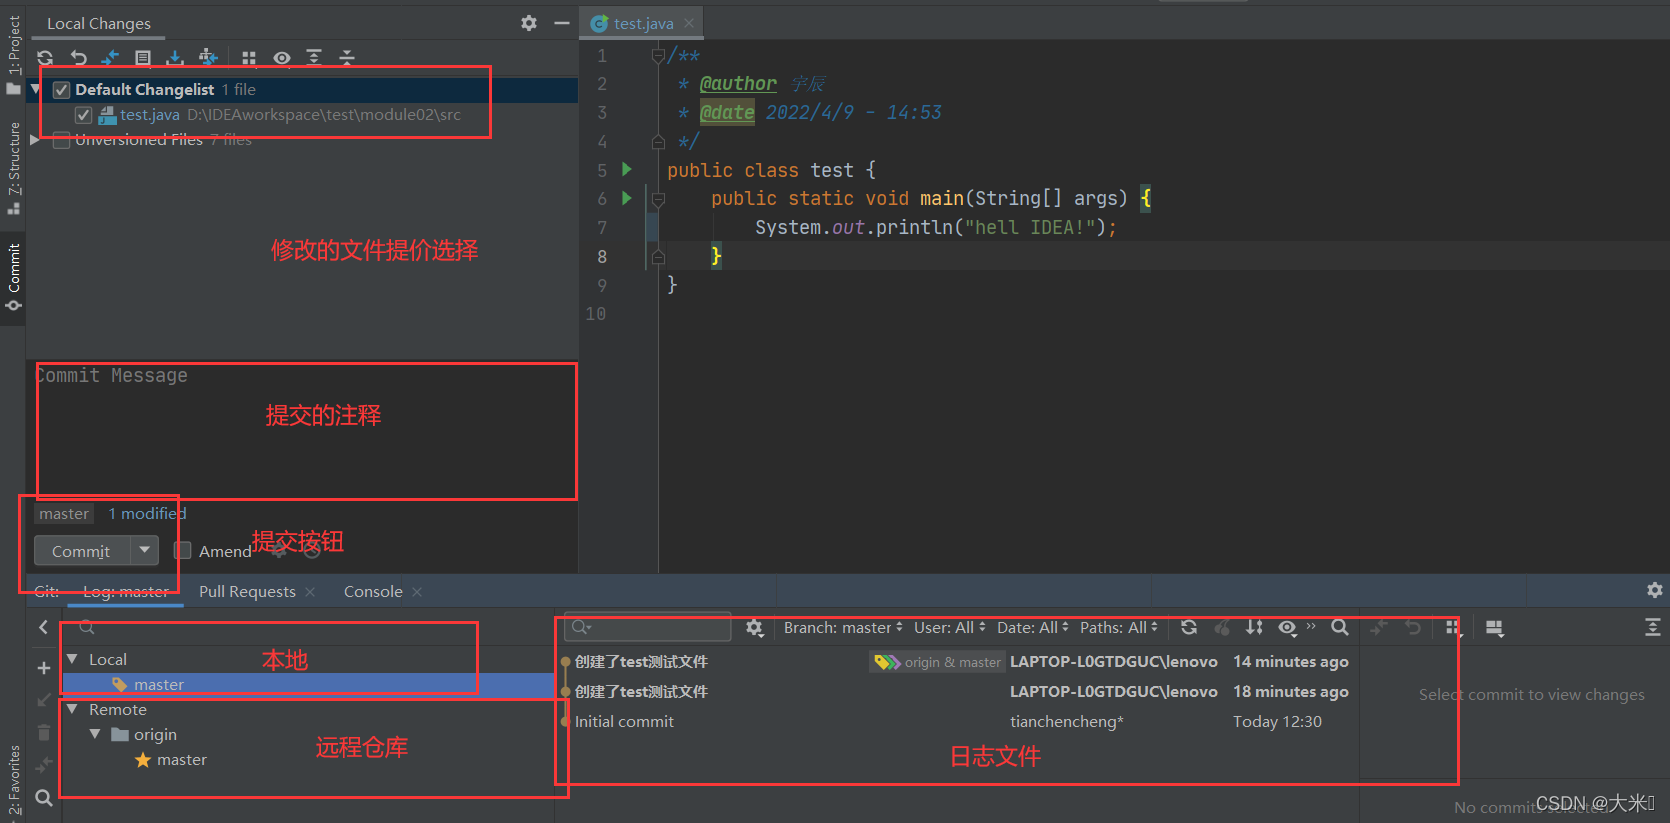Check the Unversioned Files checkbox

pos(61,140)
